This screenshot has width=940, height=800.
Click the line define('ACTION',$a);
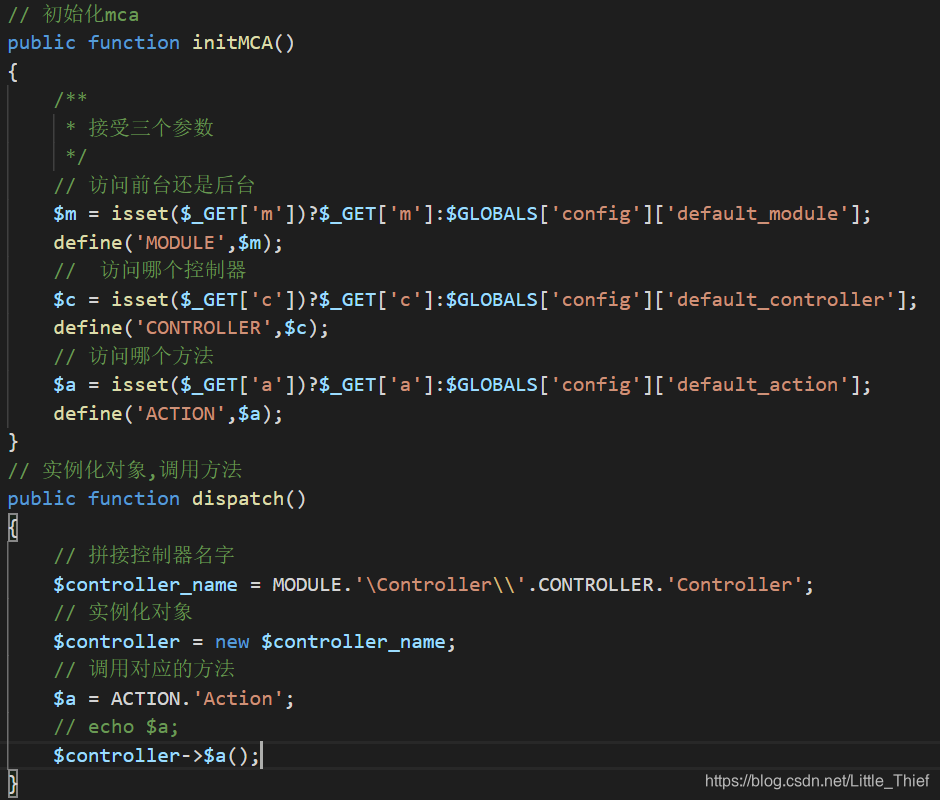(x=168, y=413)
